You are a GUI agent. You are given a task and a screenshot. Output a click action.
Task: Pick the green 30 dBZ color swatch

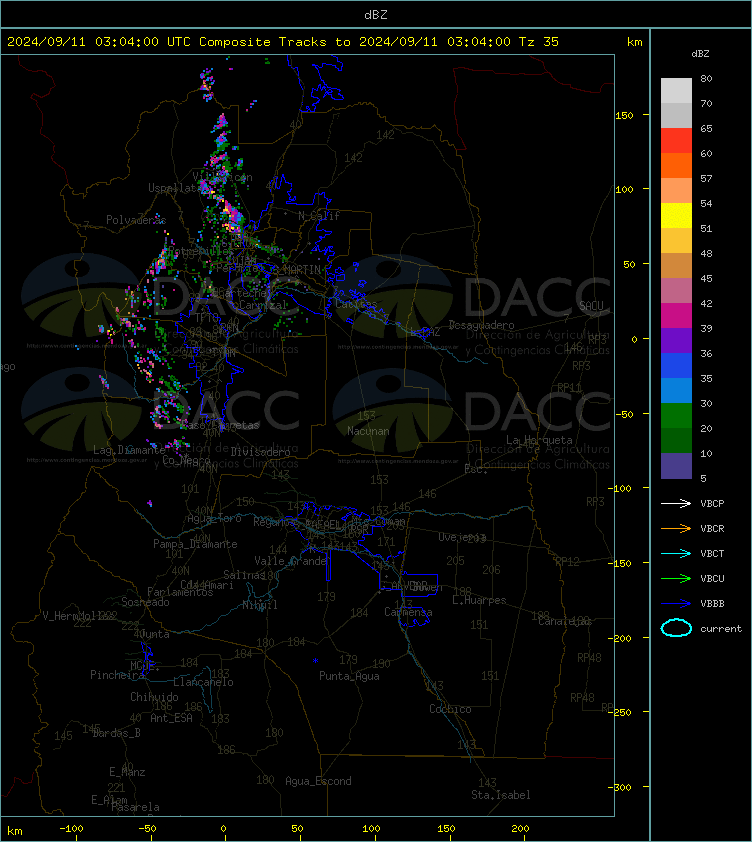(x=676, y=415)
